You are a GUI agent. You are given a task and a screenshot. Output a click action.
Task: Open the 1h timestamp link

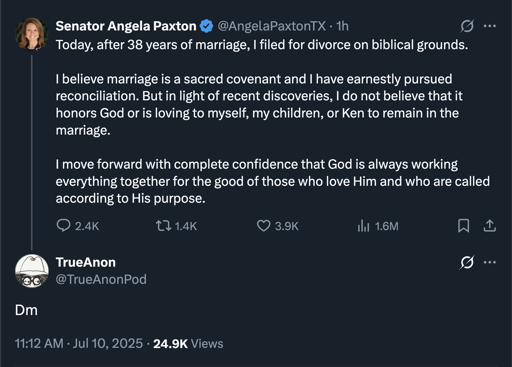(342, 26)
